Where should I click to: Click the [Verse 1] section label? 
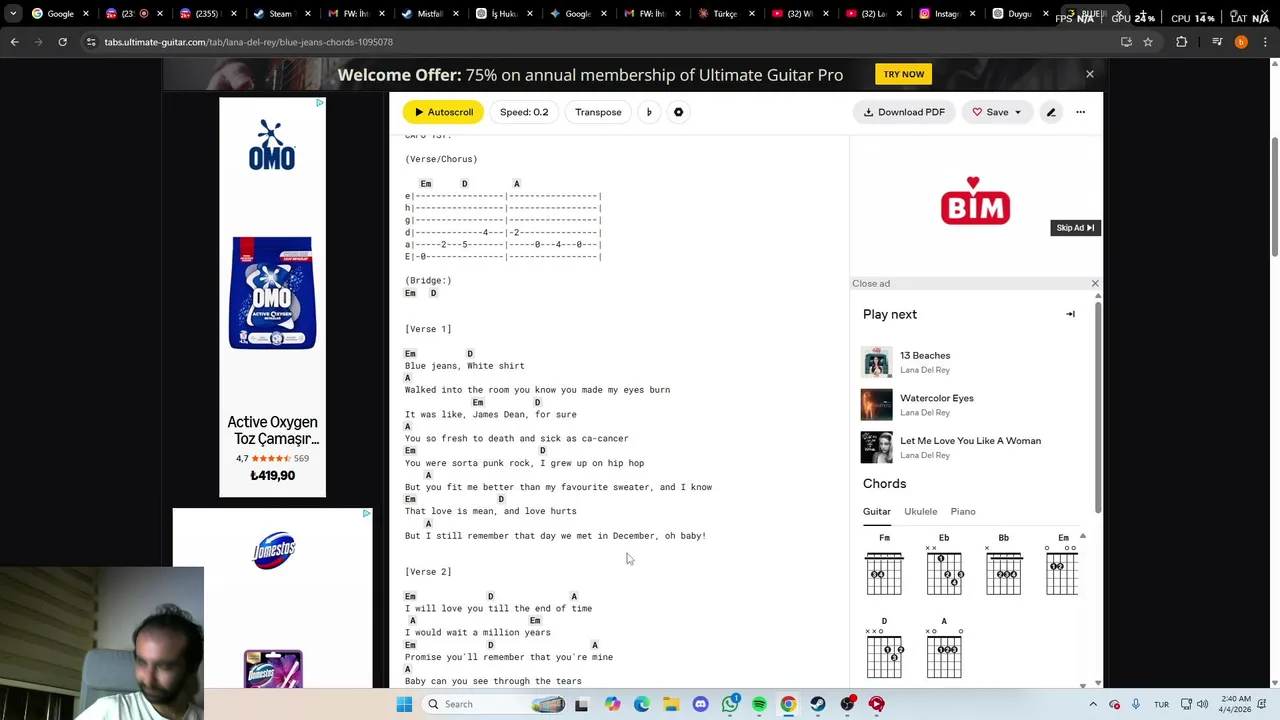coord(428,329)
